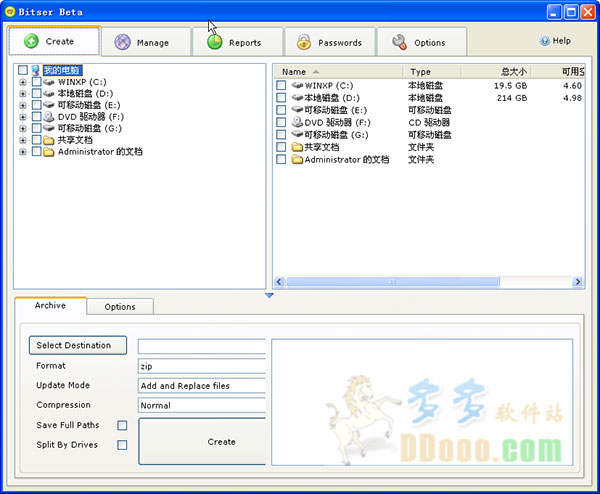Sort by Name column header

click(338, 72)
